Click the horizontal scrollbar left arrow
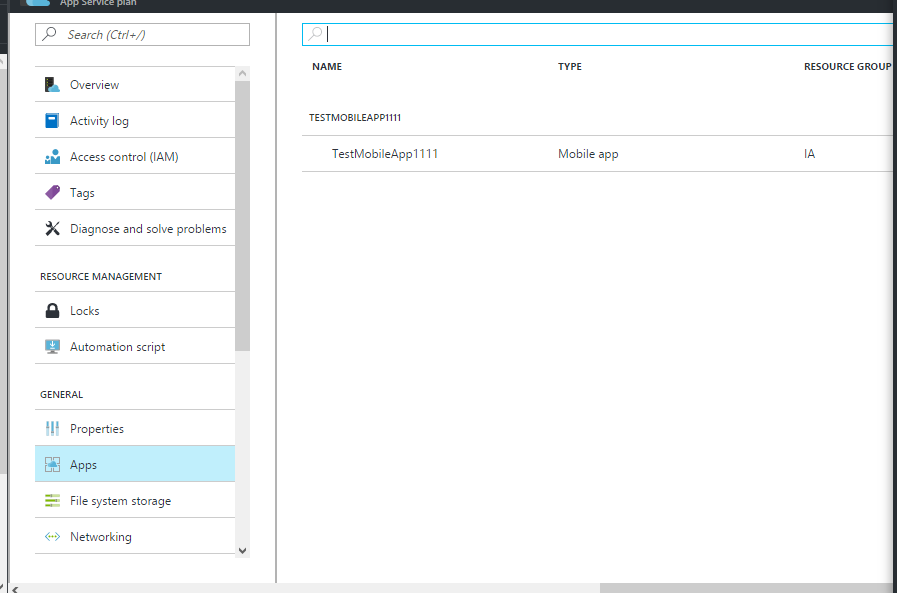Image resolution: width=897 pixels, height=593 pixels. coord(15,588)
